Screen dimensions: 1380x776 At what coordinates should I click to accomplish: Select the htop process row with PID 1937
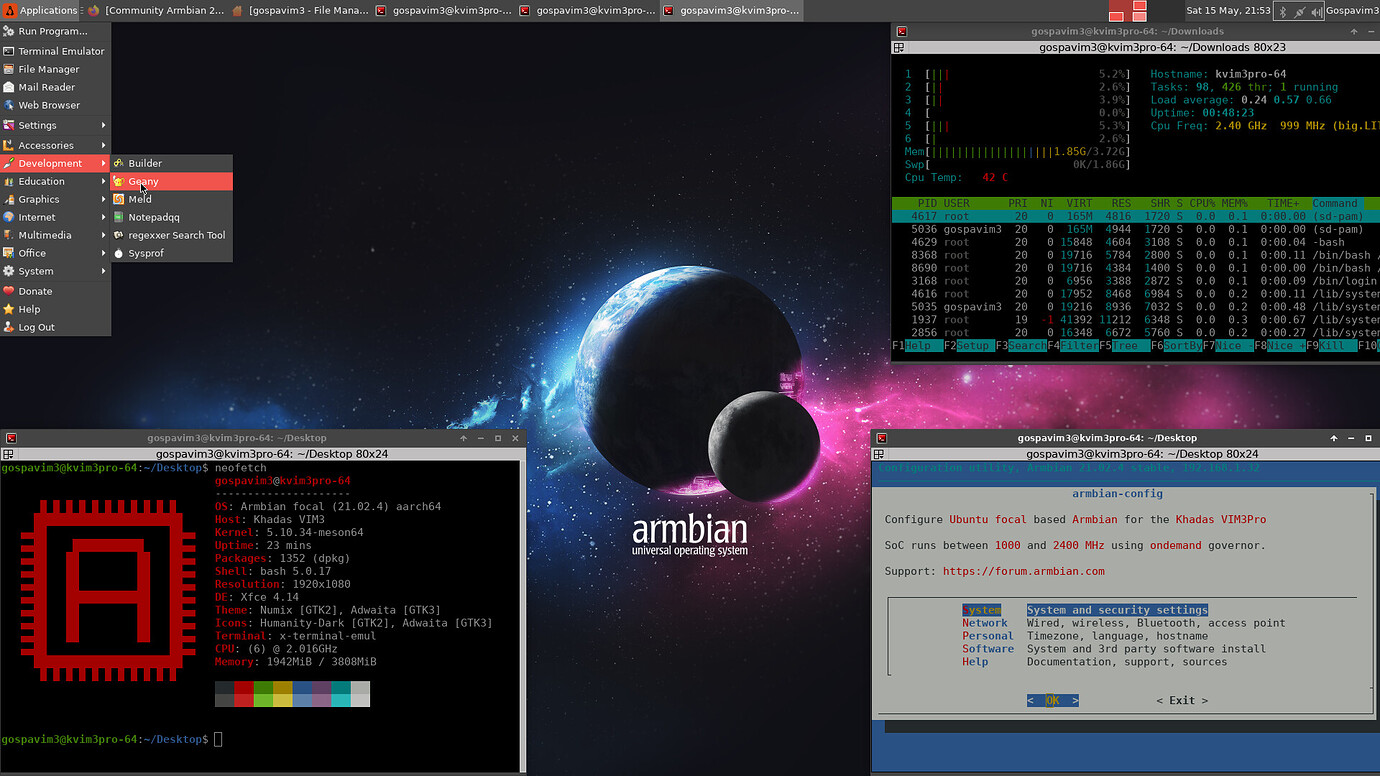(x=1136, y=320)
